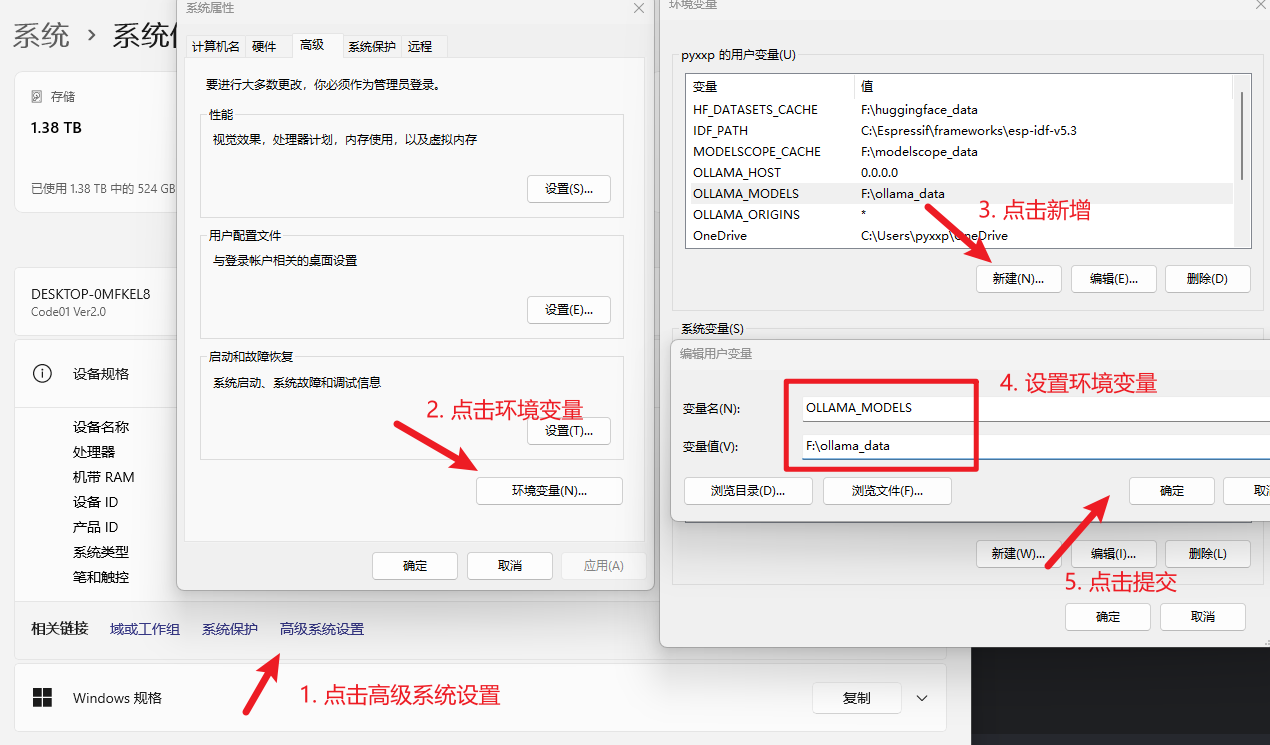Click the 笔和触控 spec label
The image size is (1270, 745).
tap(101, 577)
